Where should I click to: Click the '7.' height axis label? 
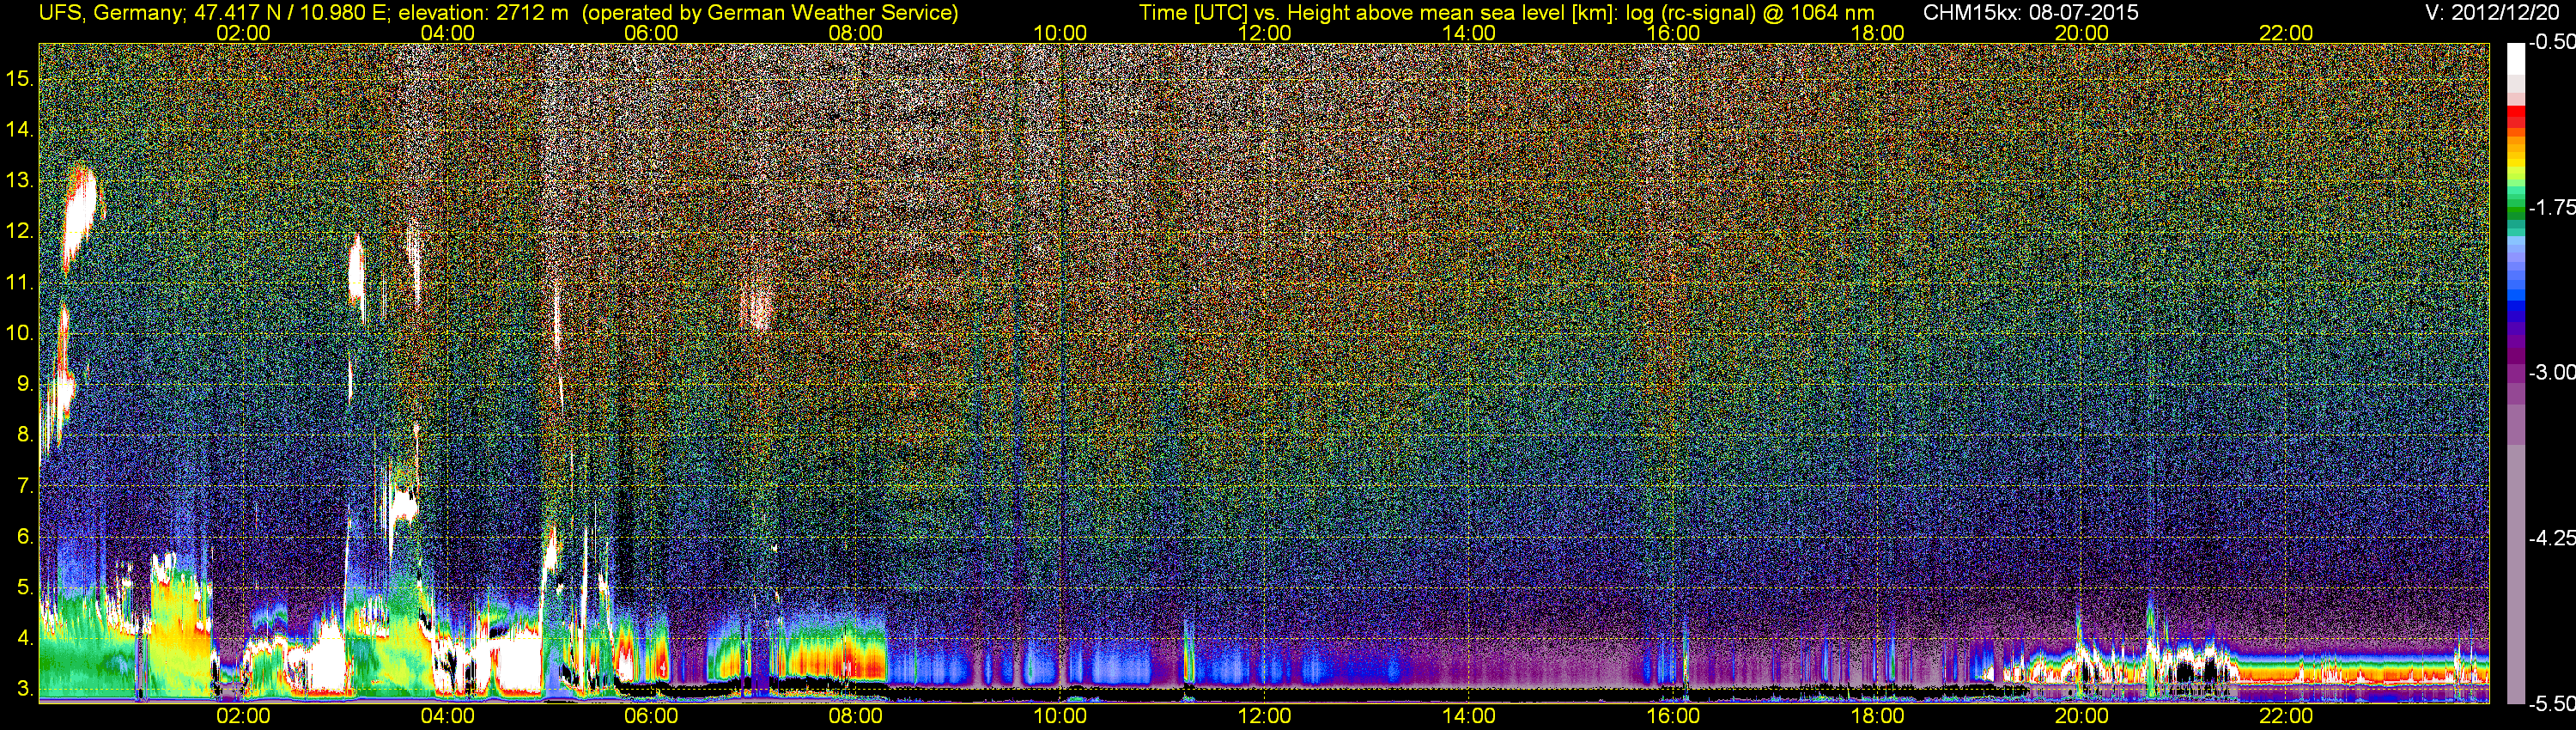(25, 486)
